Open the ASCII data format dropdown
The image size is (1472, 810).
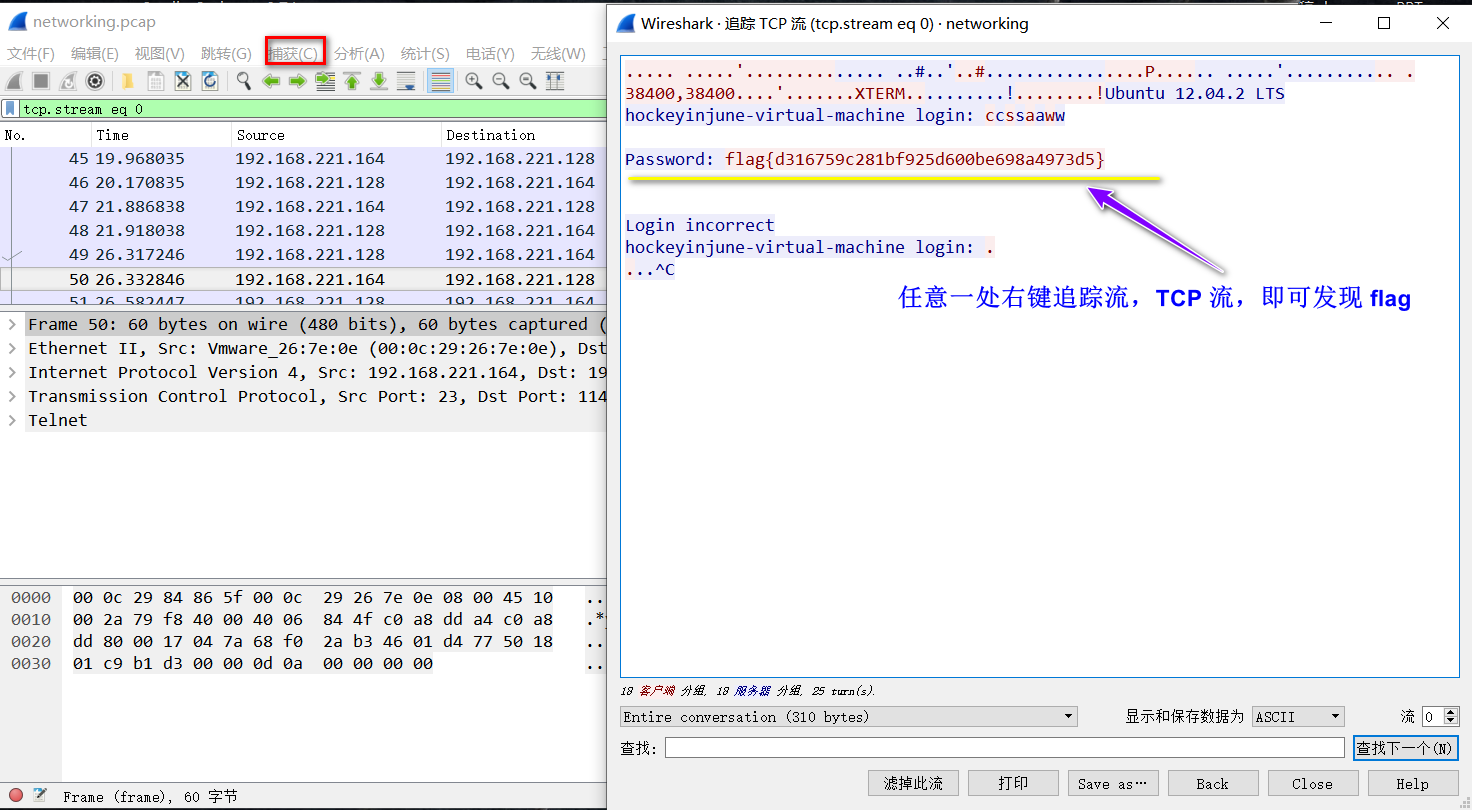tap(1298, 717)
